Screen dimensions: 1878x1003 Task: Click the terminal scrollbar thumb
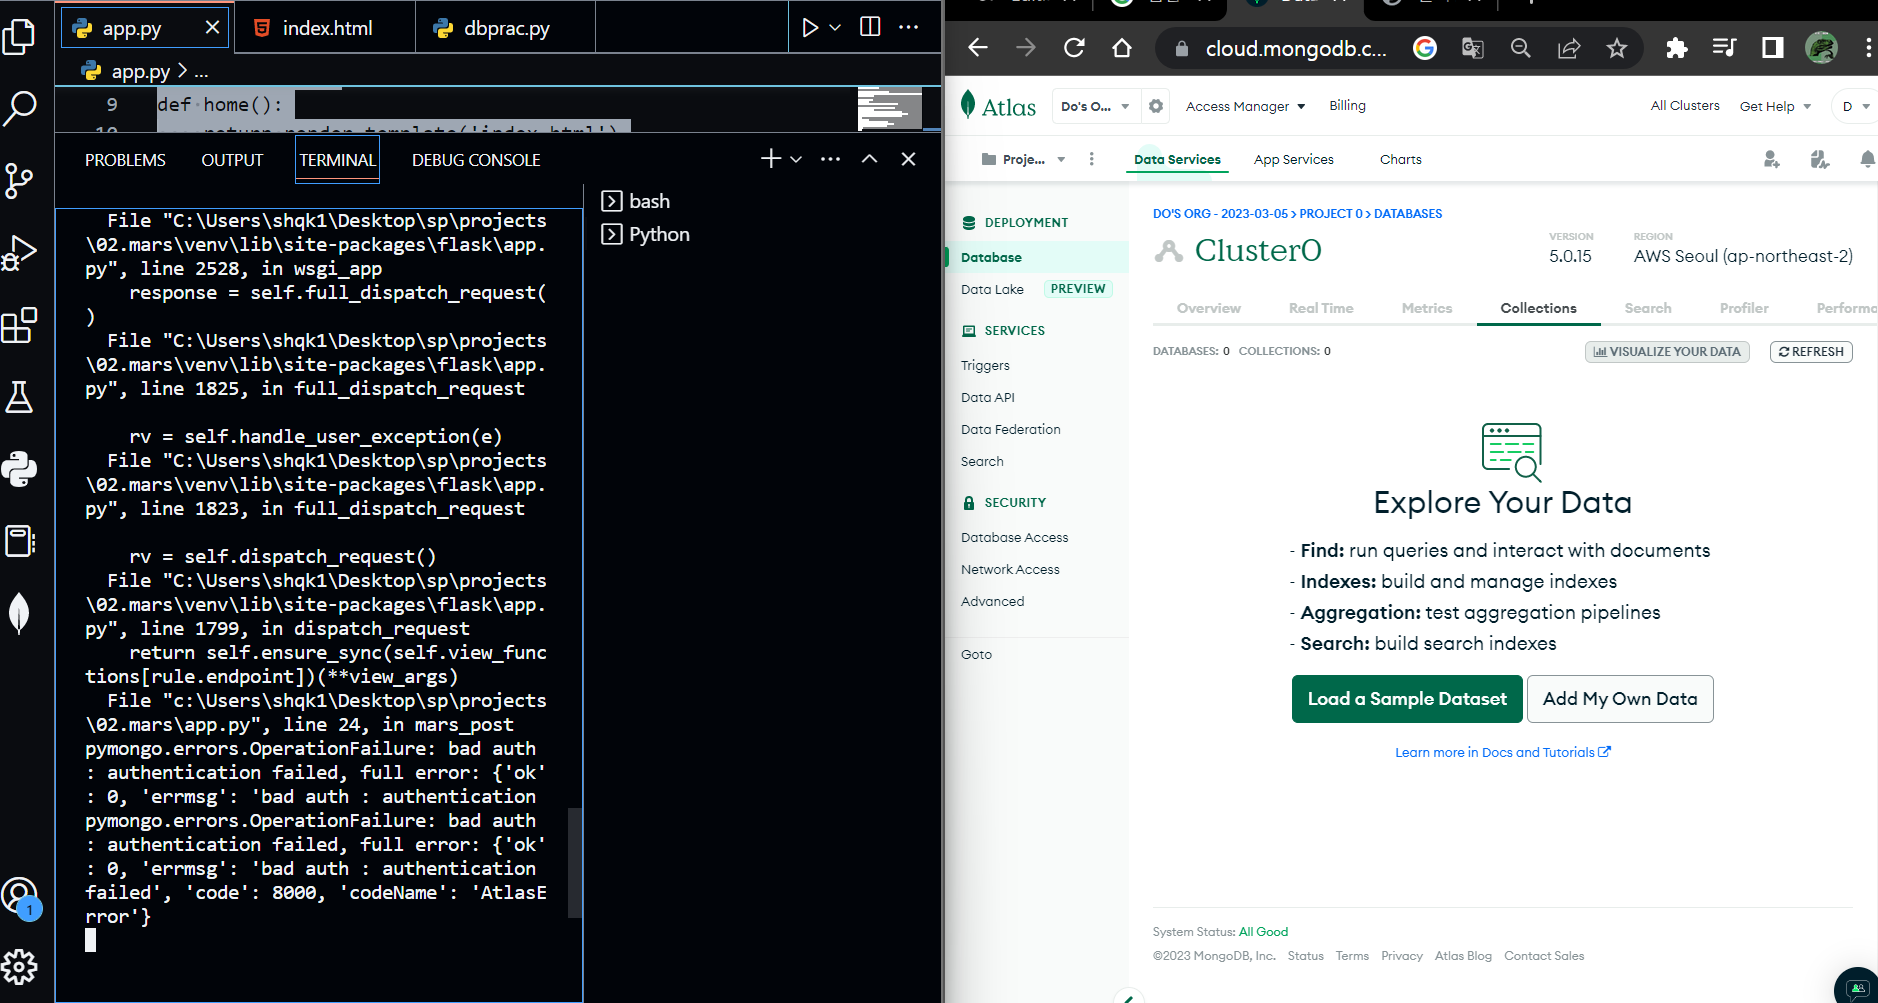[x=574, y=862]
